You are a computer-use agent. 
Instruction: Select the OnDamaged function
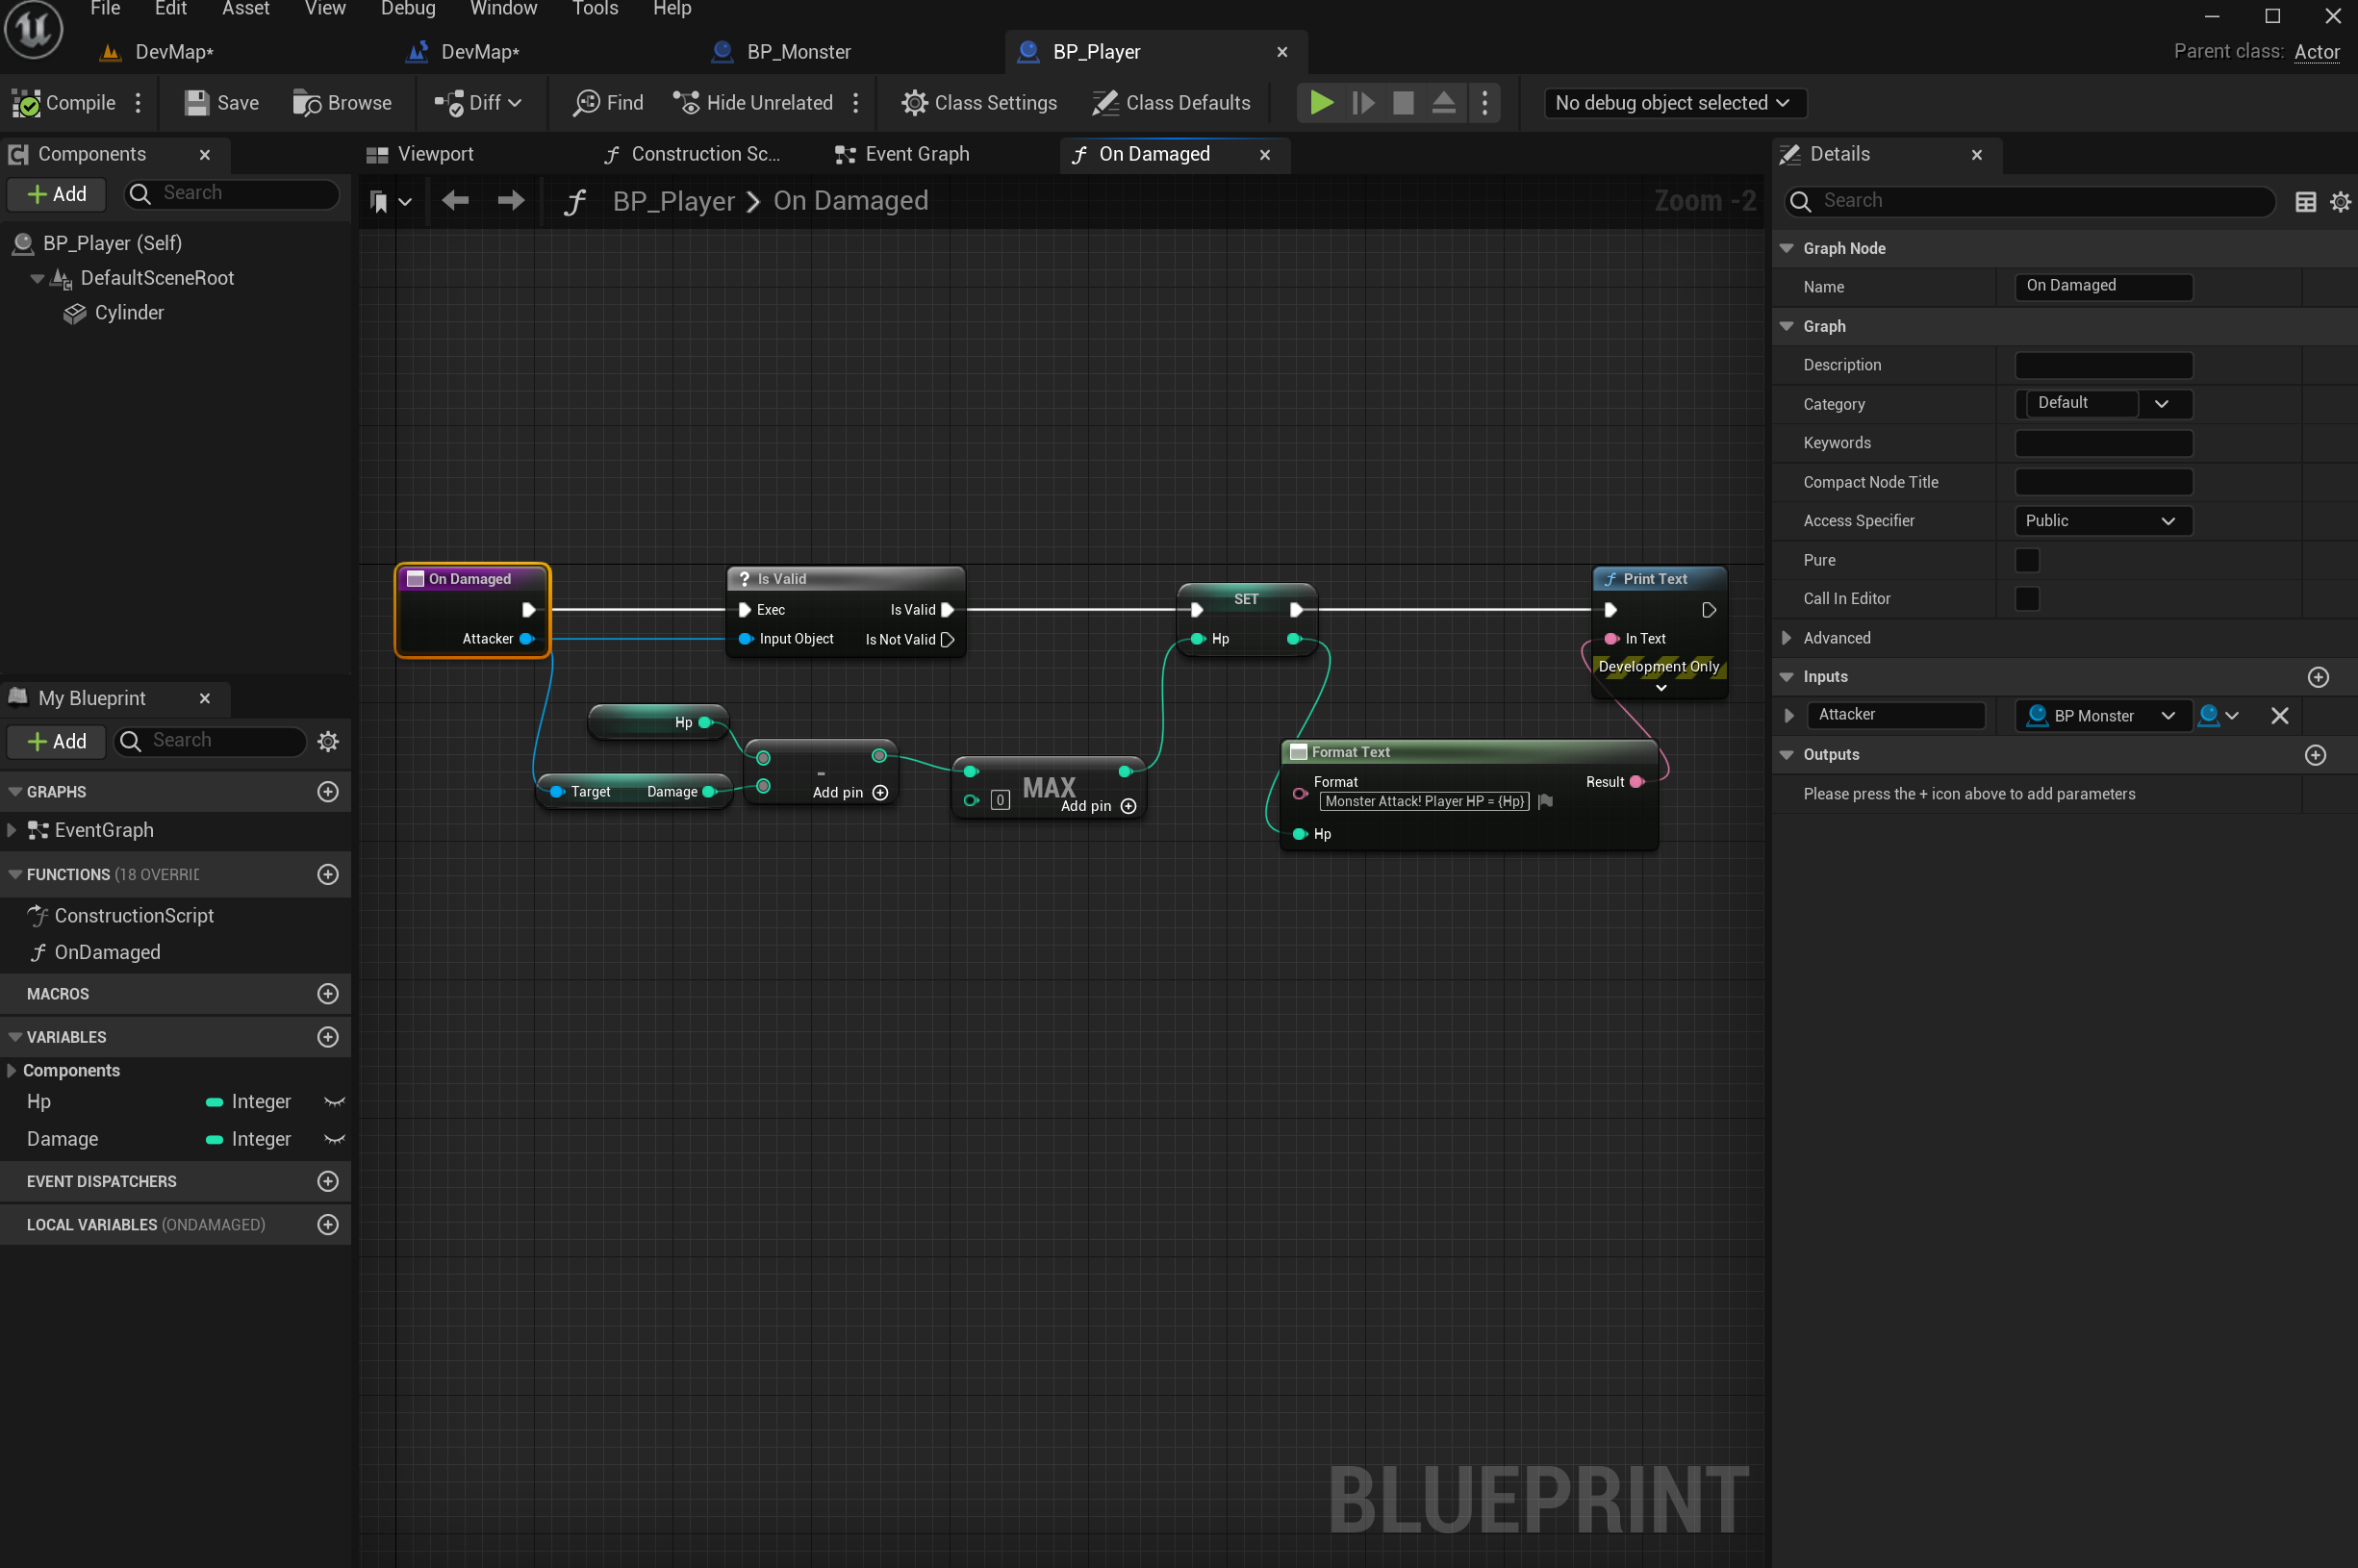pyautogui.click(x=107, y=952)
